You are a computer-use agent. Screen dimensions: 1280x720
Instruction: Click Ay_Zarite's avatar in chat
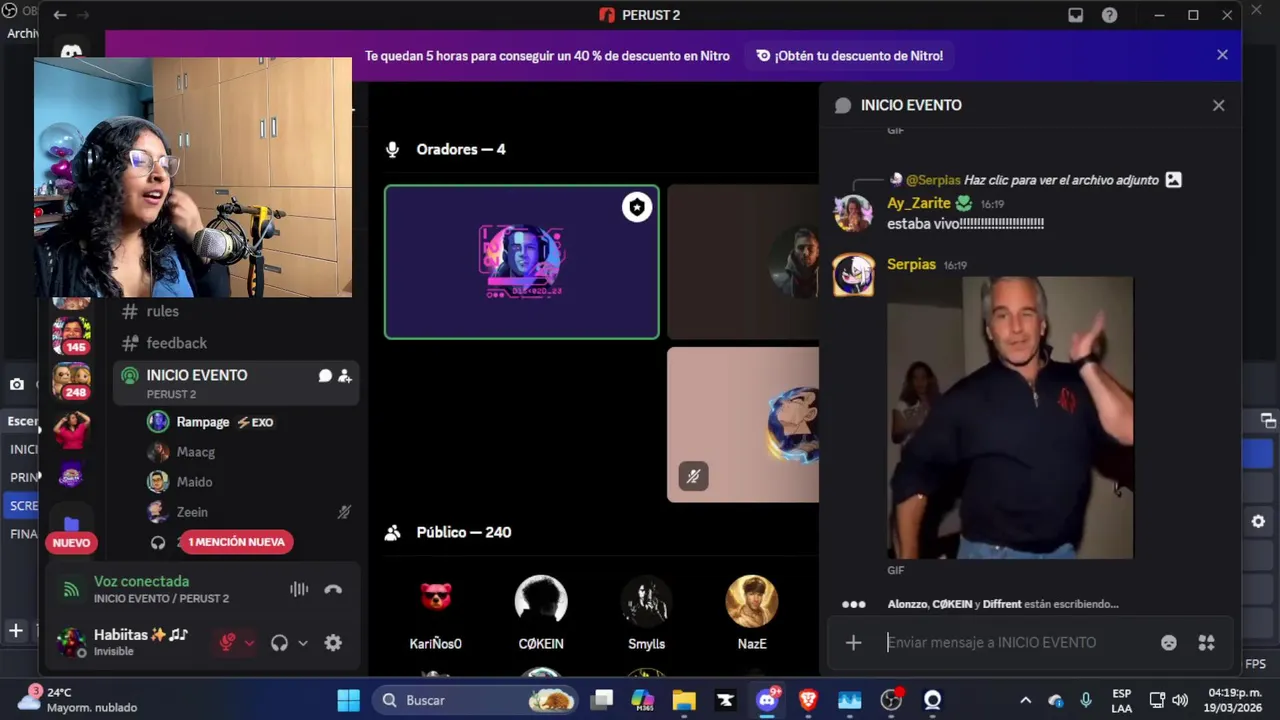(x=854, y=213)
